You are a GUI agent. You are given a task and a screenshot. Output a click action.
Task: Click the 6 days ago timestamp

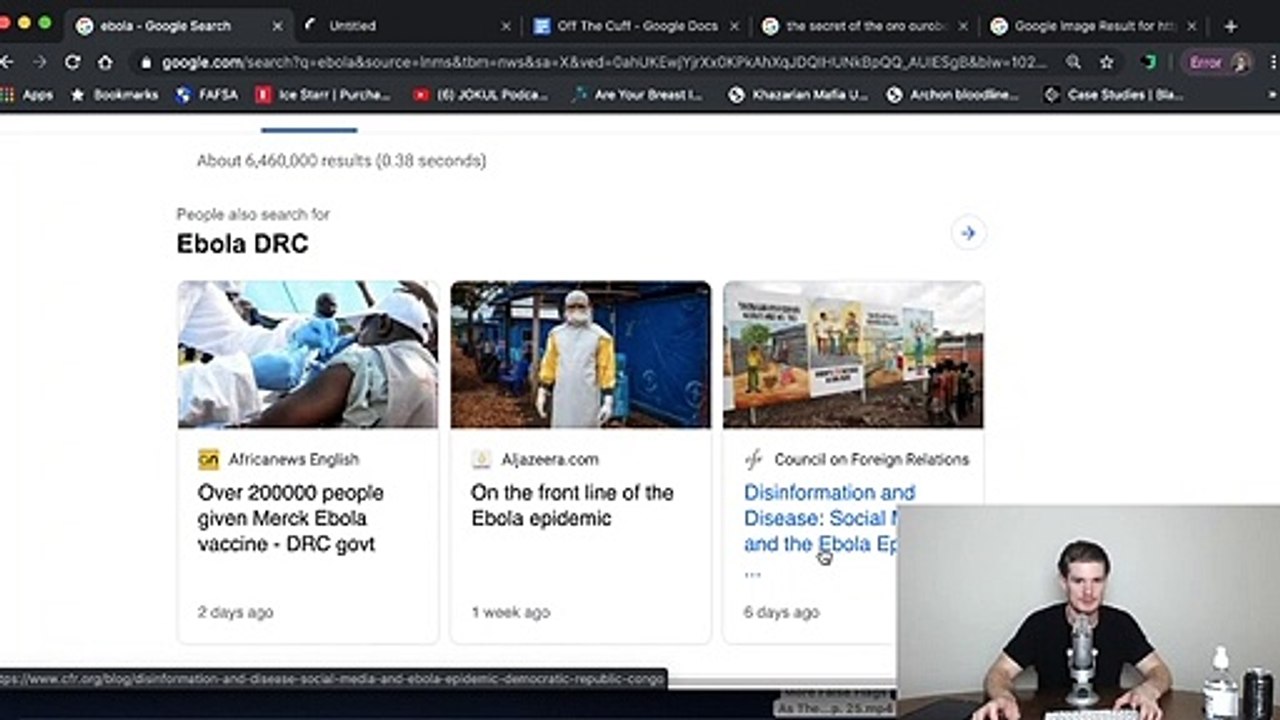tap(781, 612)
